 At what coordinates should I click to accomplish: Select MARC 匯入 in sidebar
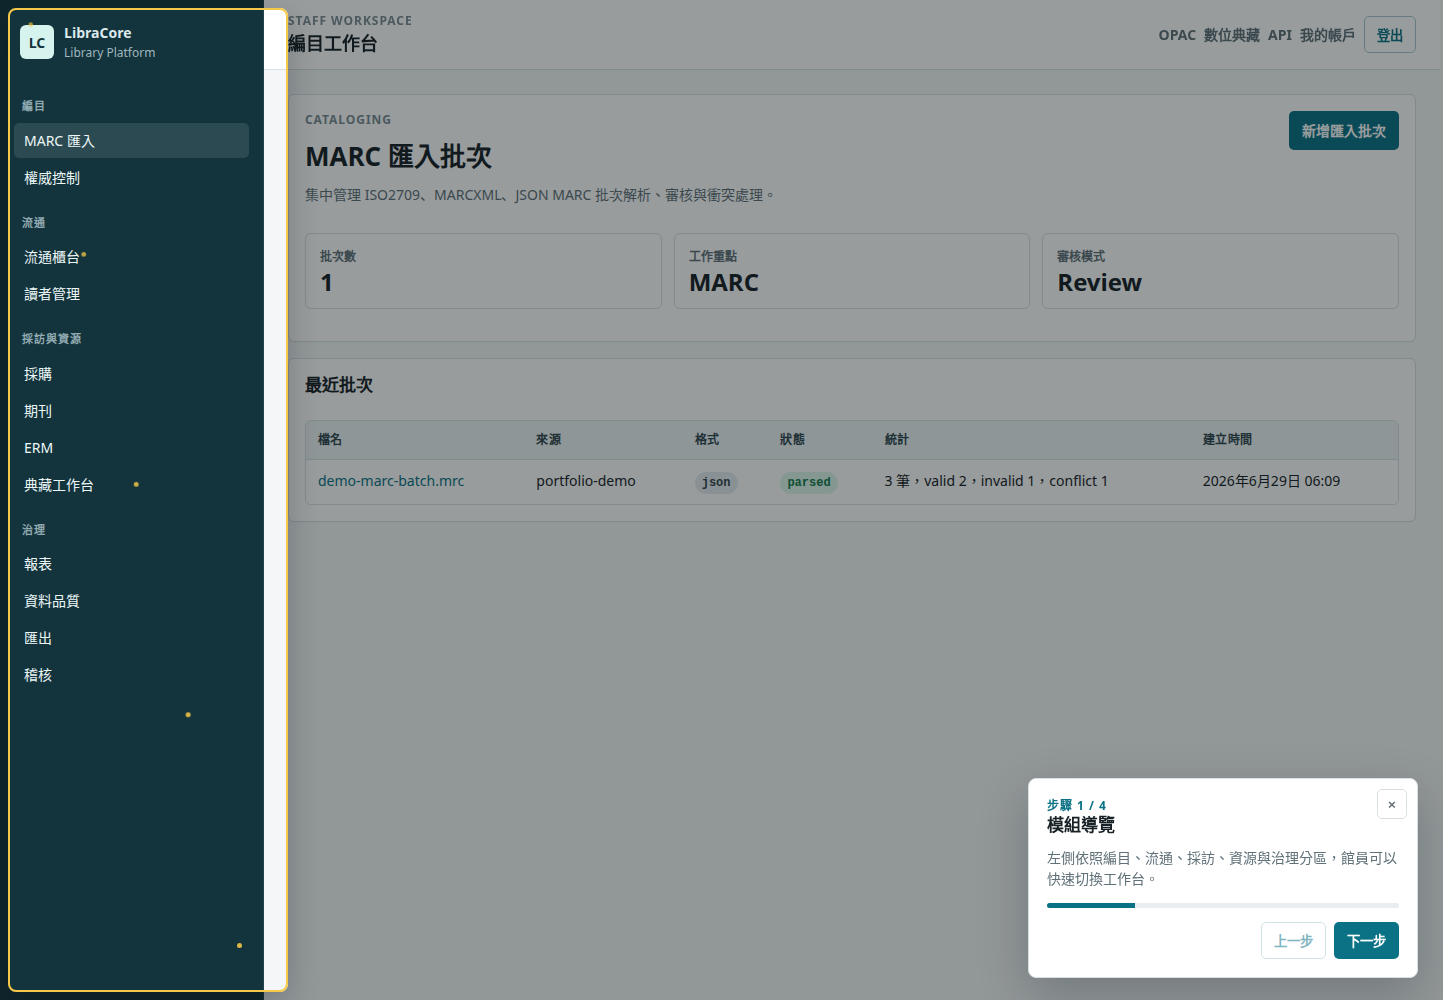(131, 141)
